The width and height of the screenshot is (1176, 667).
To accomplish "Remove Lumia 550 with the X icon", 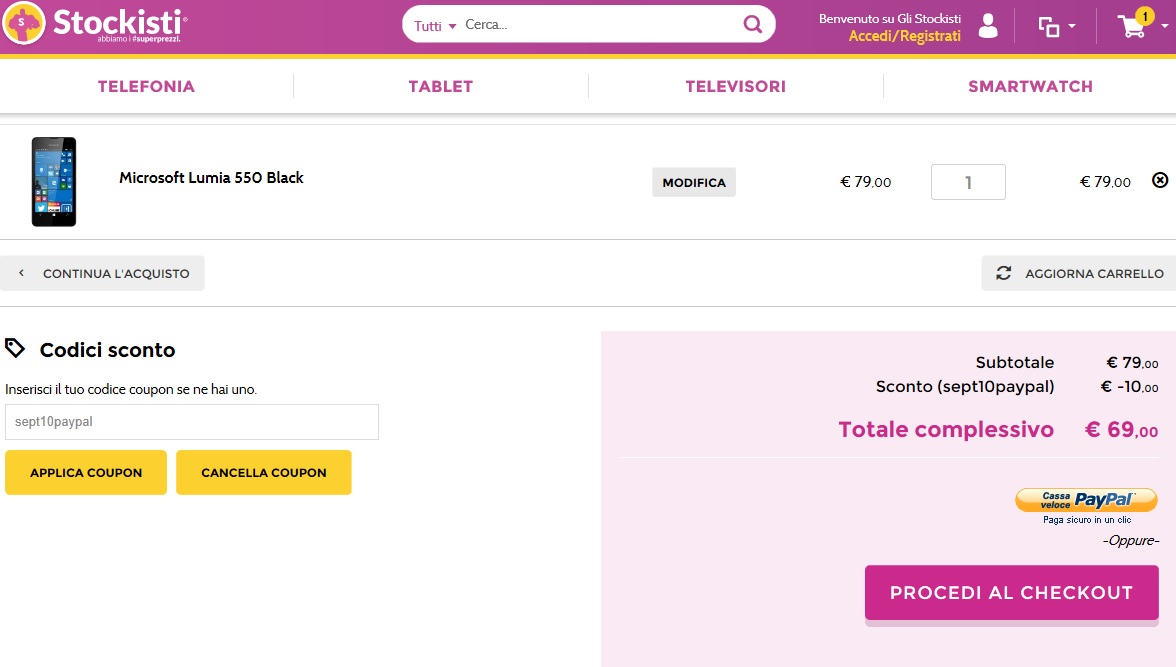I will (x=1160, y=180).
